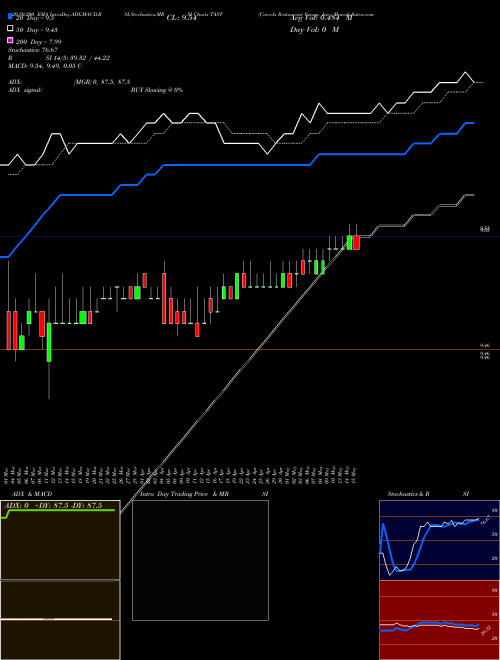
Task: Select the '50 Day = 9.48' legend text
Action: [x=37, y=30]
